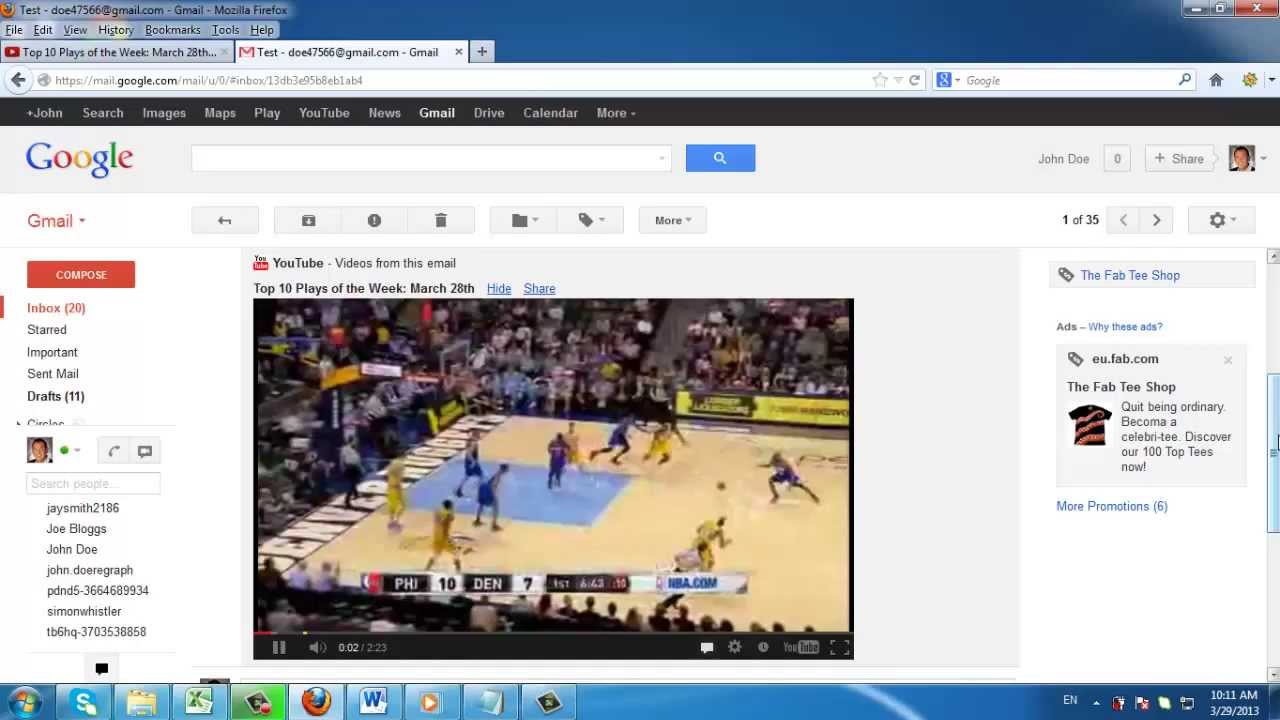This screenshot has height=720, width=1280.
Task: Open video quality settings gear
Action: pyautogui.click(x=735, y=647)
